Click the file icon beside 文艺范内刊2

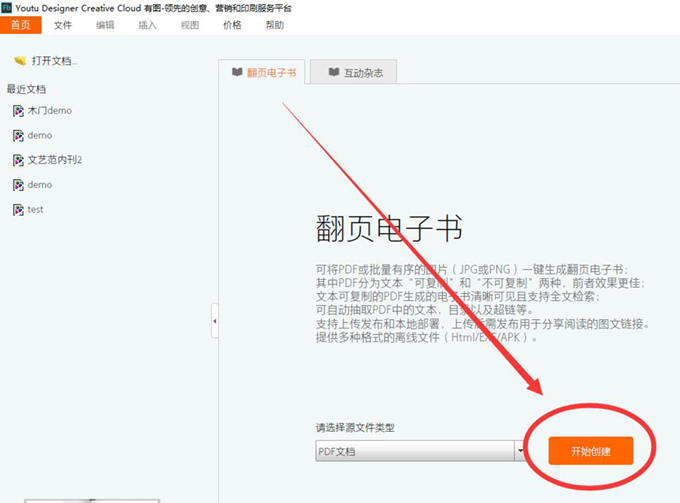coord(18,160)
